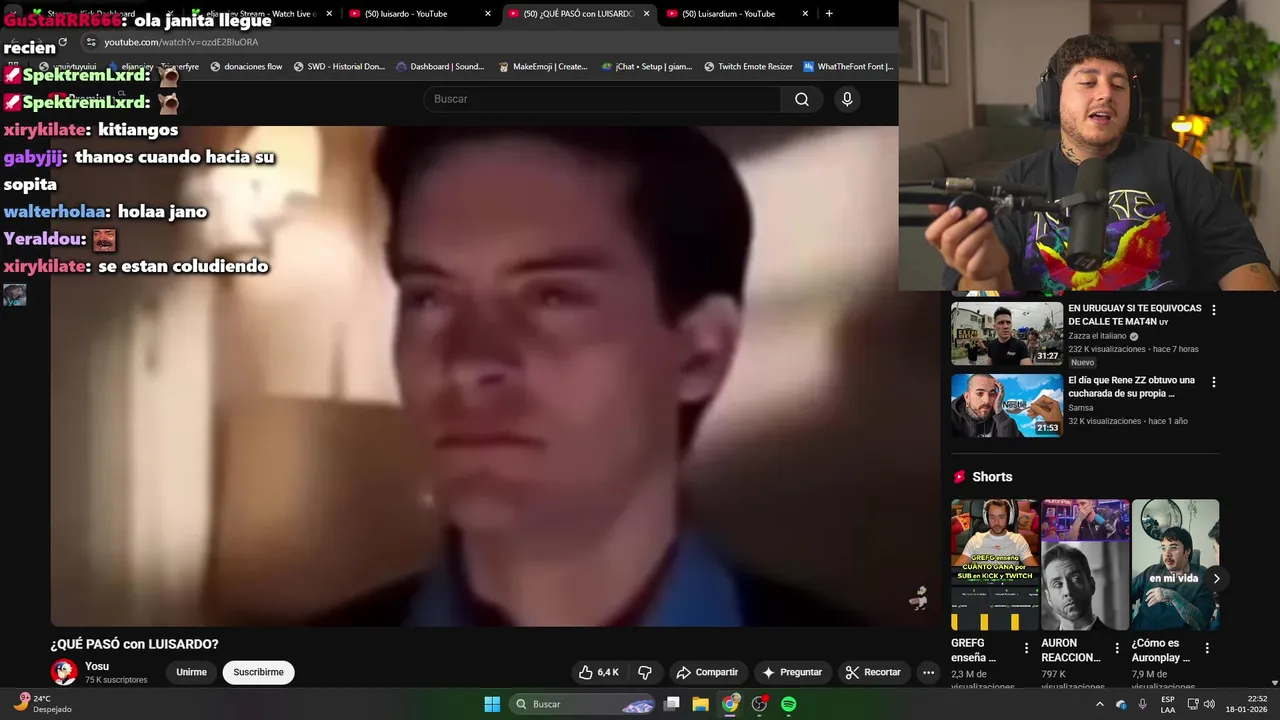The width and height of the screenshot is (1280, 720).
Task: Open the Yosu channel name link
Action: [x=97, y=666]
